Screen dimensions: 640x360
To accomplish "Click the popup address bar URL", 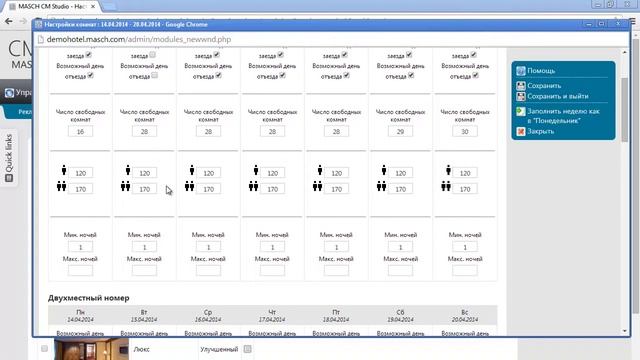I will (139, 39).
